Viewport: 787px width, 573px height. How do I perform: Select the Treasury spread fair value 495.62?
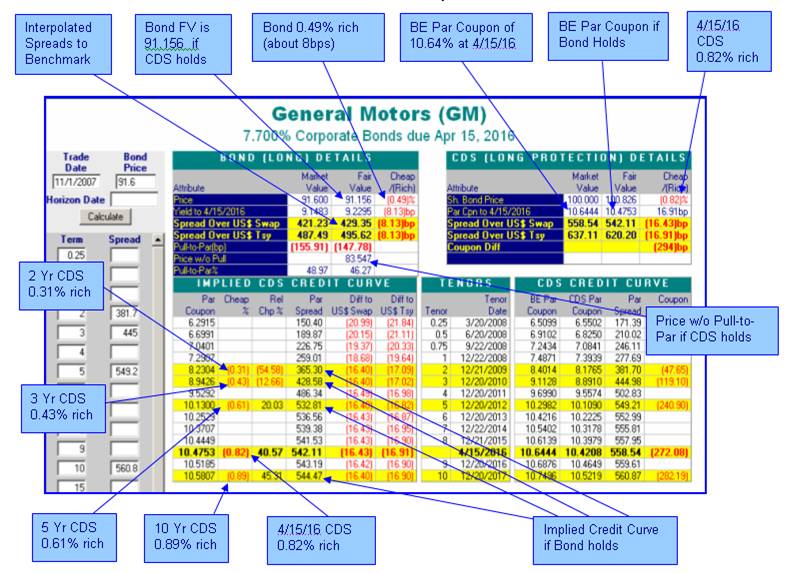point(356,235)
